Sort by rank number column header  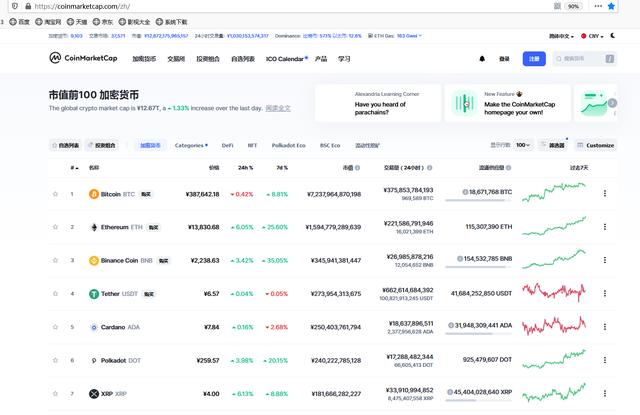tap(74, 168)
